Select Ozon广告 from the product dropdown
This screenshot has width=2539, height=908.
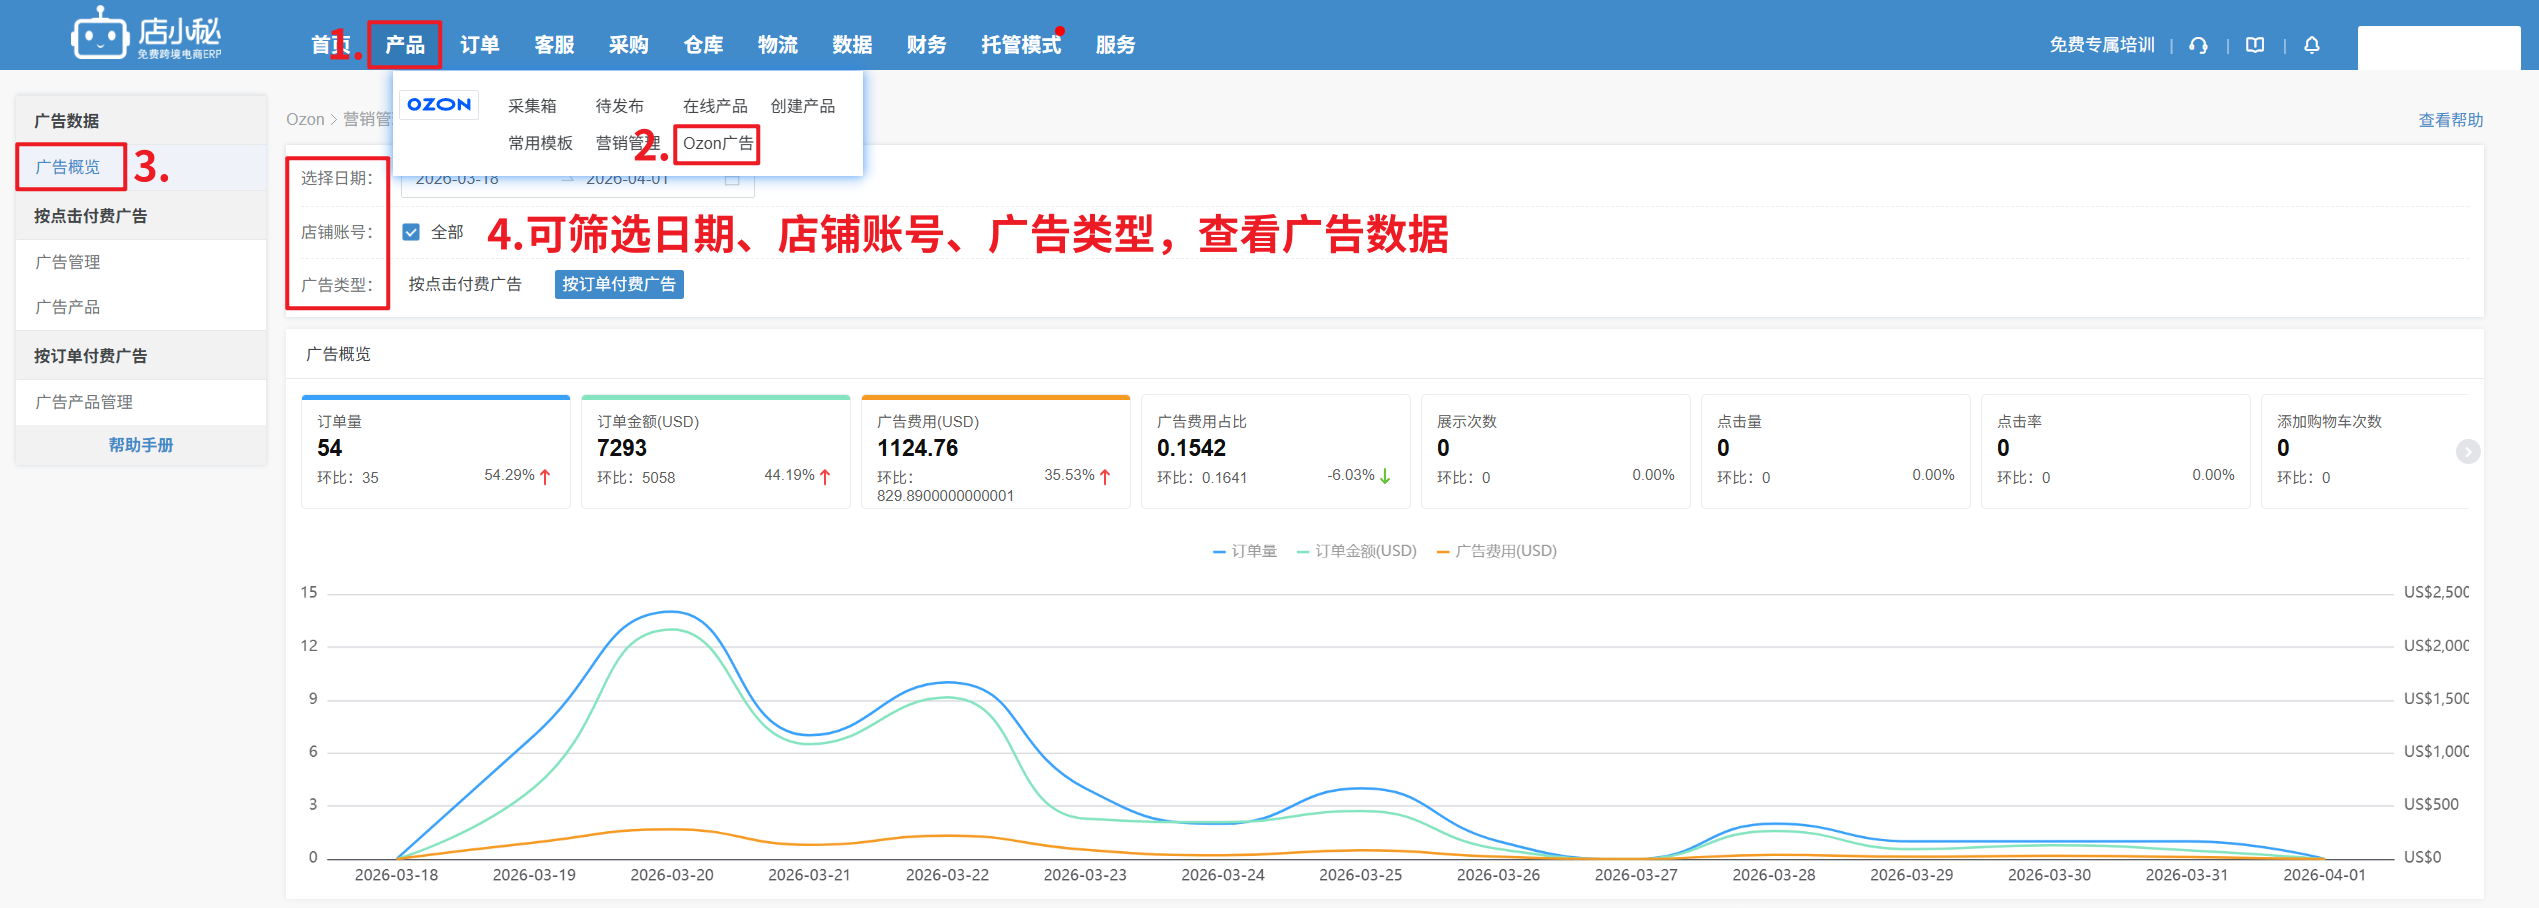[717, 144]
